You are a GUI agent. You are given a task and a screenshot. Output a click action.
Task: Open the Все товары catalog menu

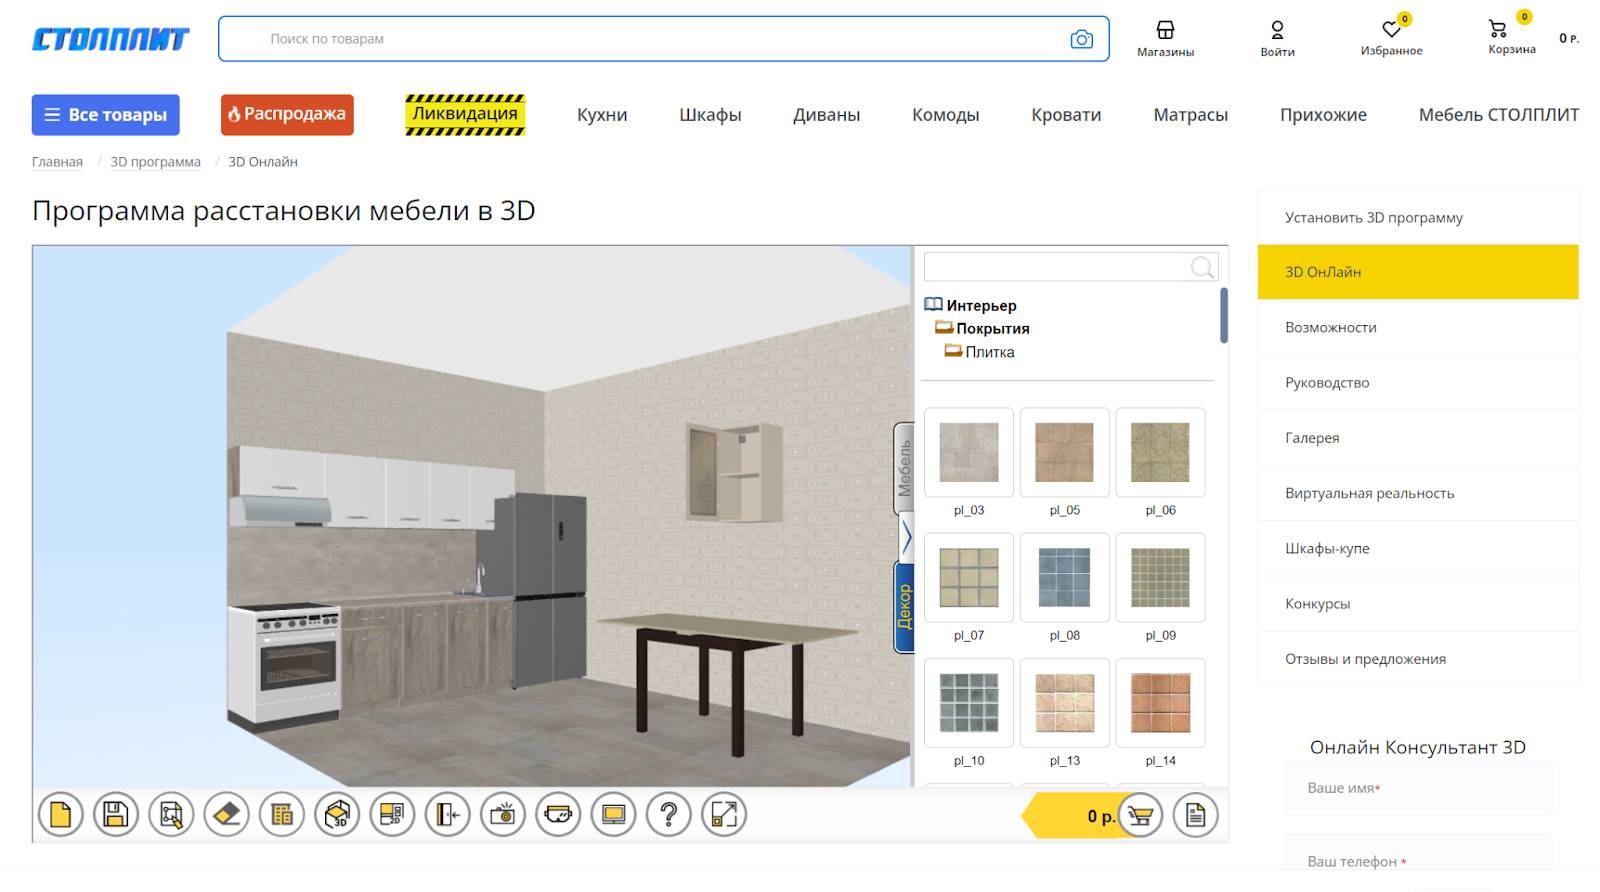(106, 115)
